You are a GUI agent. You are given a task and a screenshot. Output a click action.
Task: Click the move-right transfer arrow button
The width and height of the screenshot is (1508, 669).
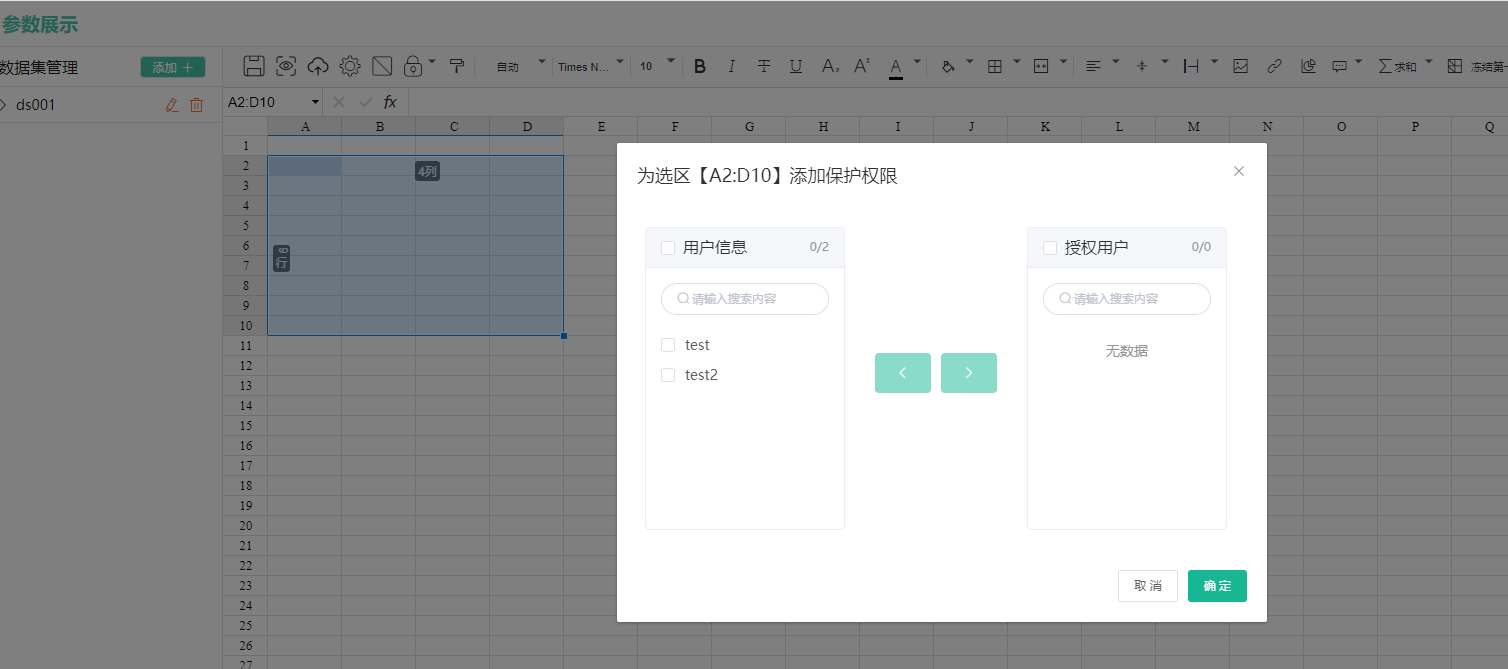pos(969,373)
